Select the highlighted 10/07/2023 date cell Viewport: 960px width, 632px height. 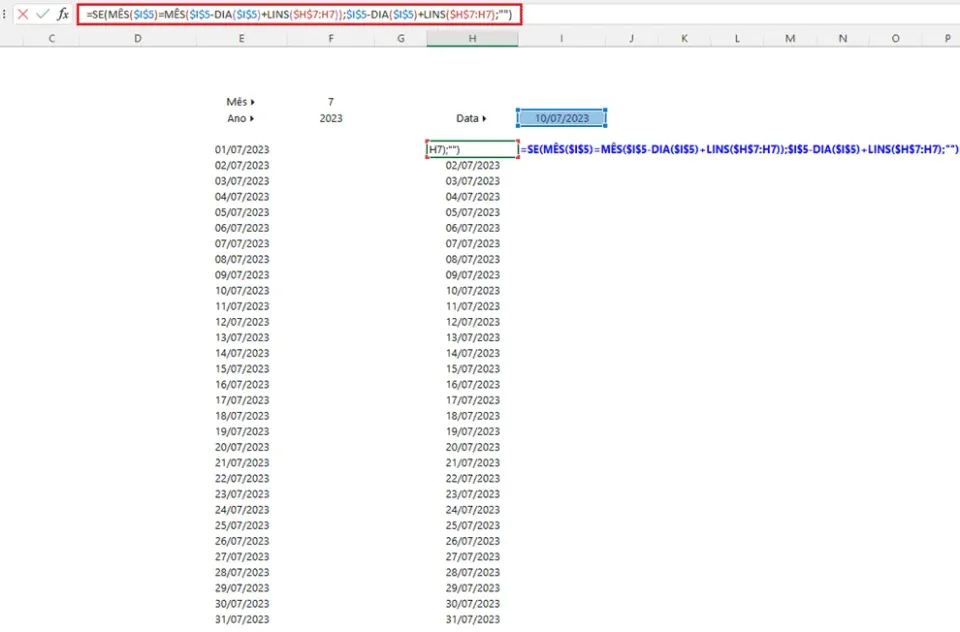(561, 118)
